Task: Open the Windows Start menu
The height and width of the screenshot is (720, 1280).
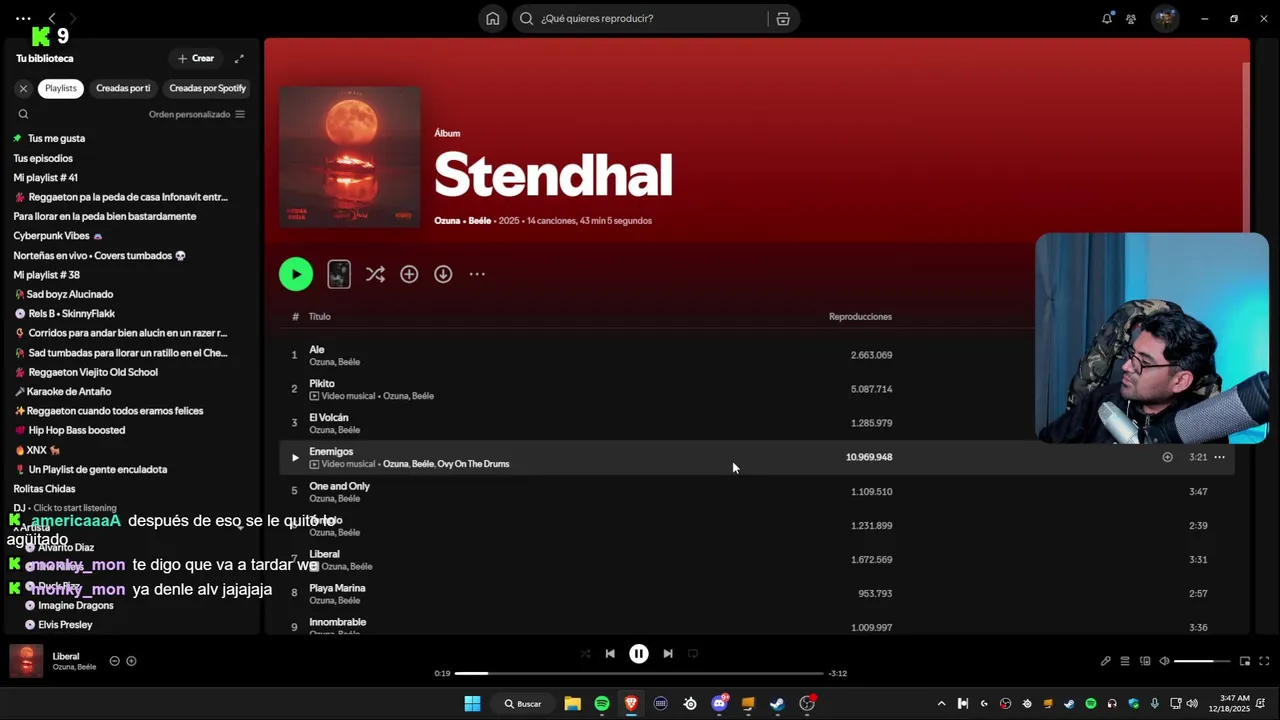Action: (x=472, y=703)
